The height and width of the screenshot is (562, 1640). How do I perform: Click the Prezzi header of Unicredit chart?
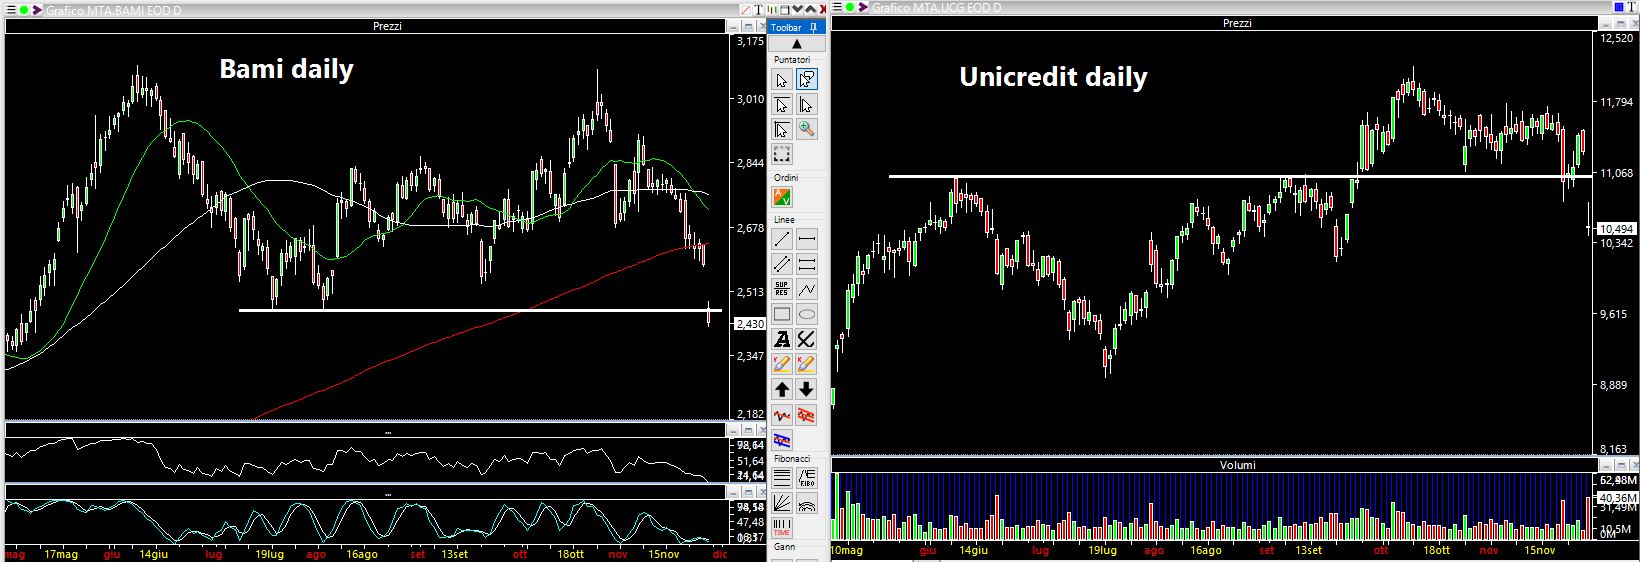(1237, 23)
